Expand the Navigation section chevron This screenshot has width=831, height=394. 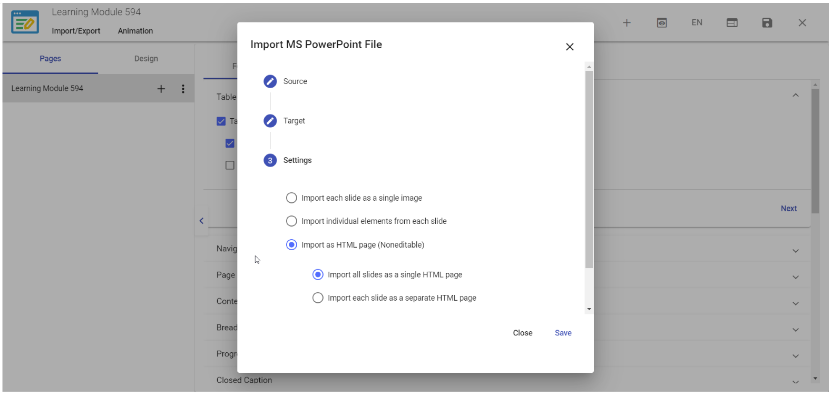coord(795,251)
